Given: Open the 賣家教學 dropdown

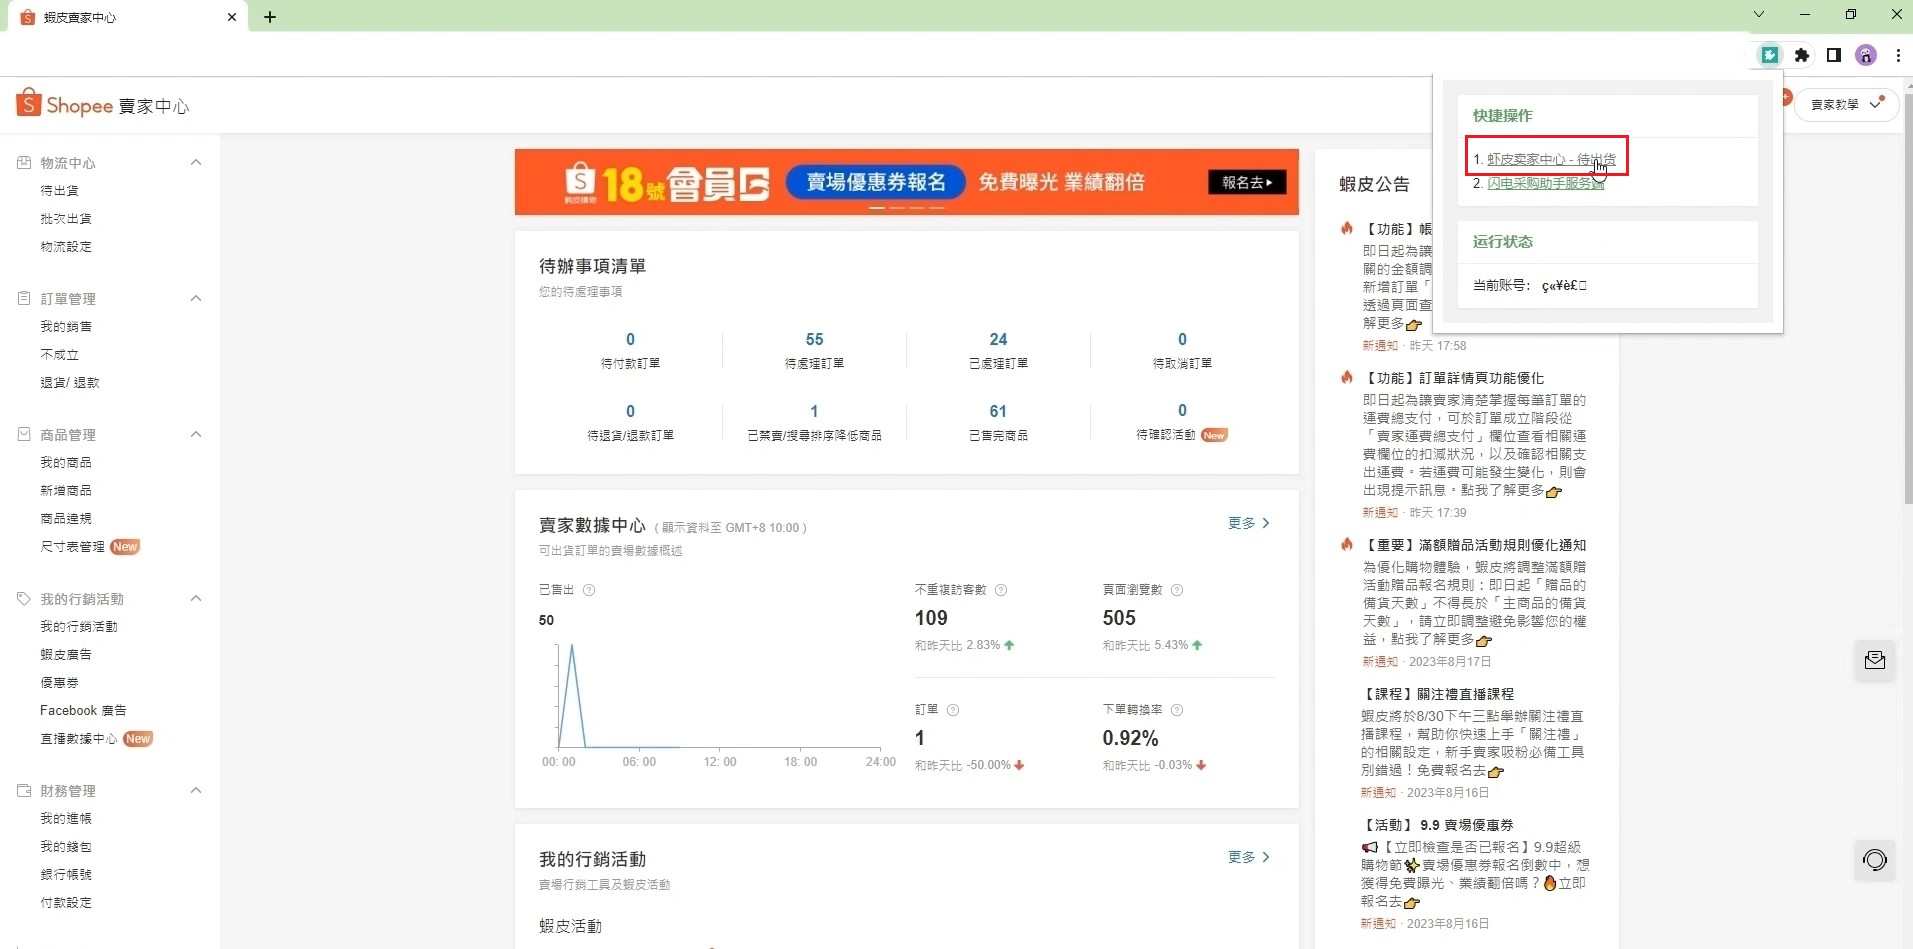Looking at the screenshot, I should [x=1847, y=104].
